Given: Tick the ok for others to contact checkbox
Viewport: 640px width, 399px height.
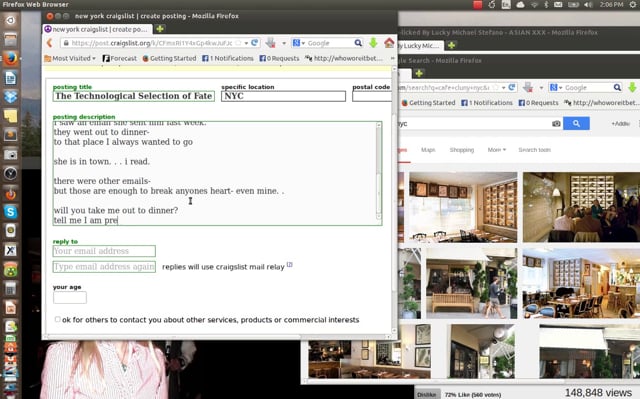Looking at the screenshot, I should point(58,319).
